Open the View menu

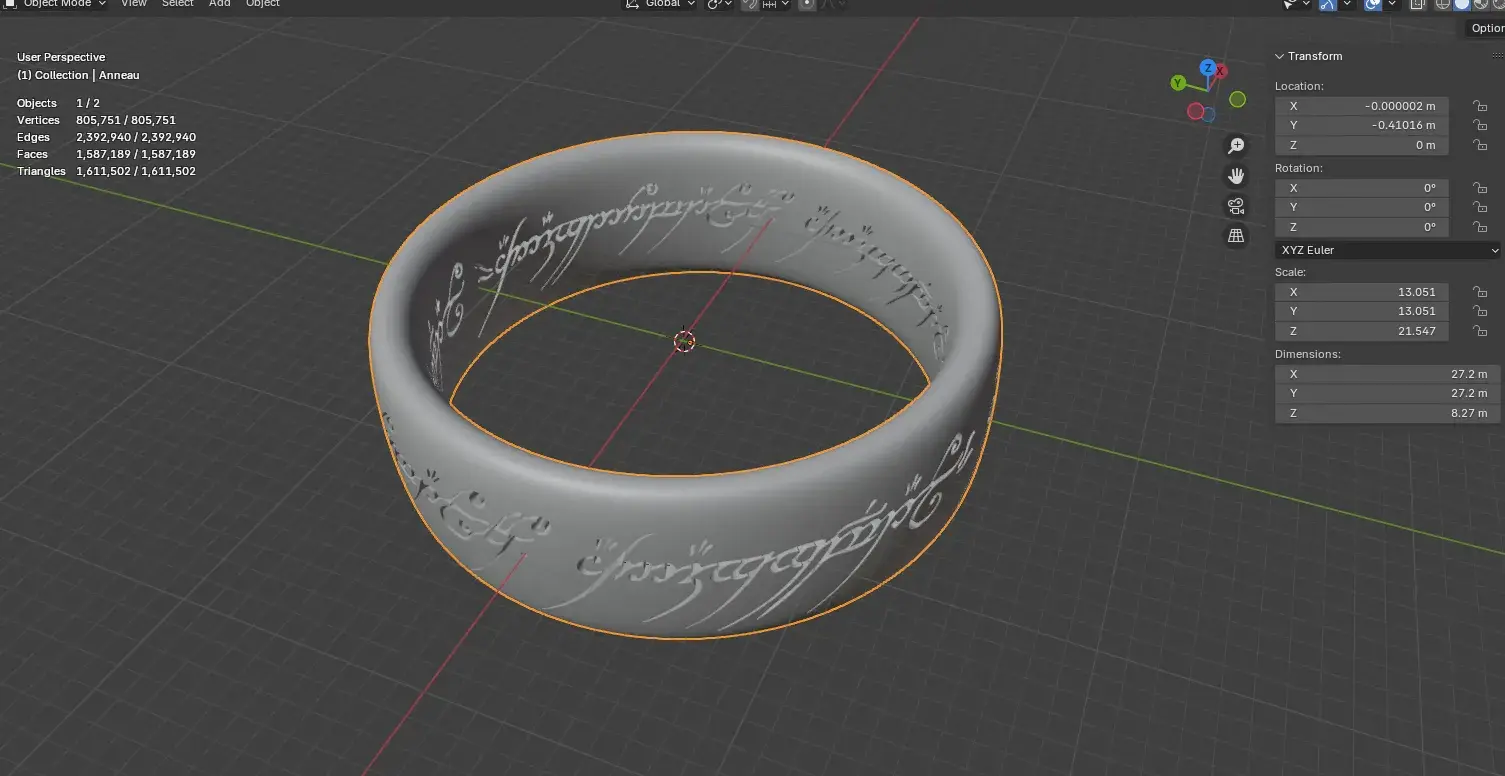[x=133, y=4]
